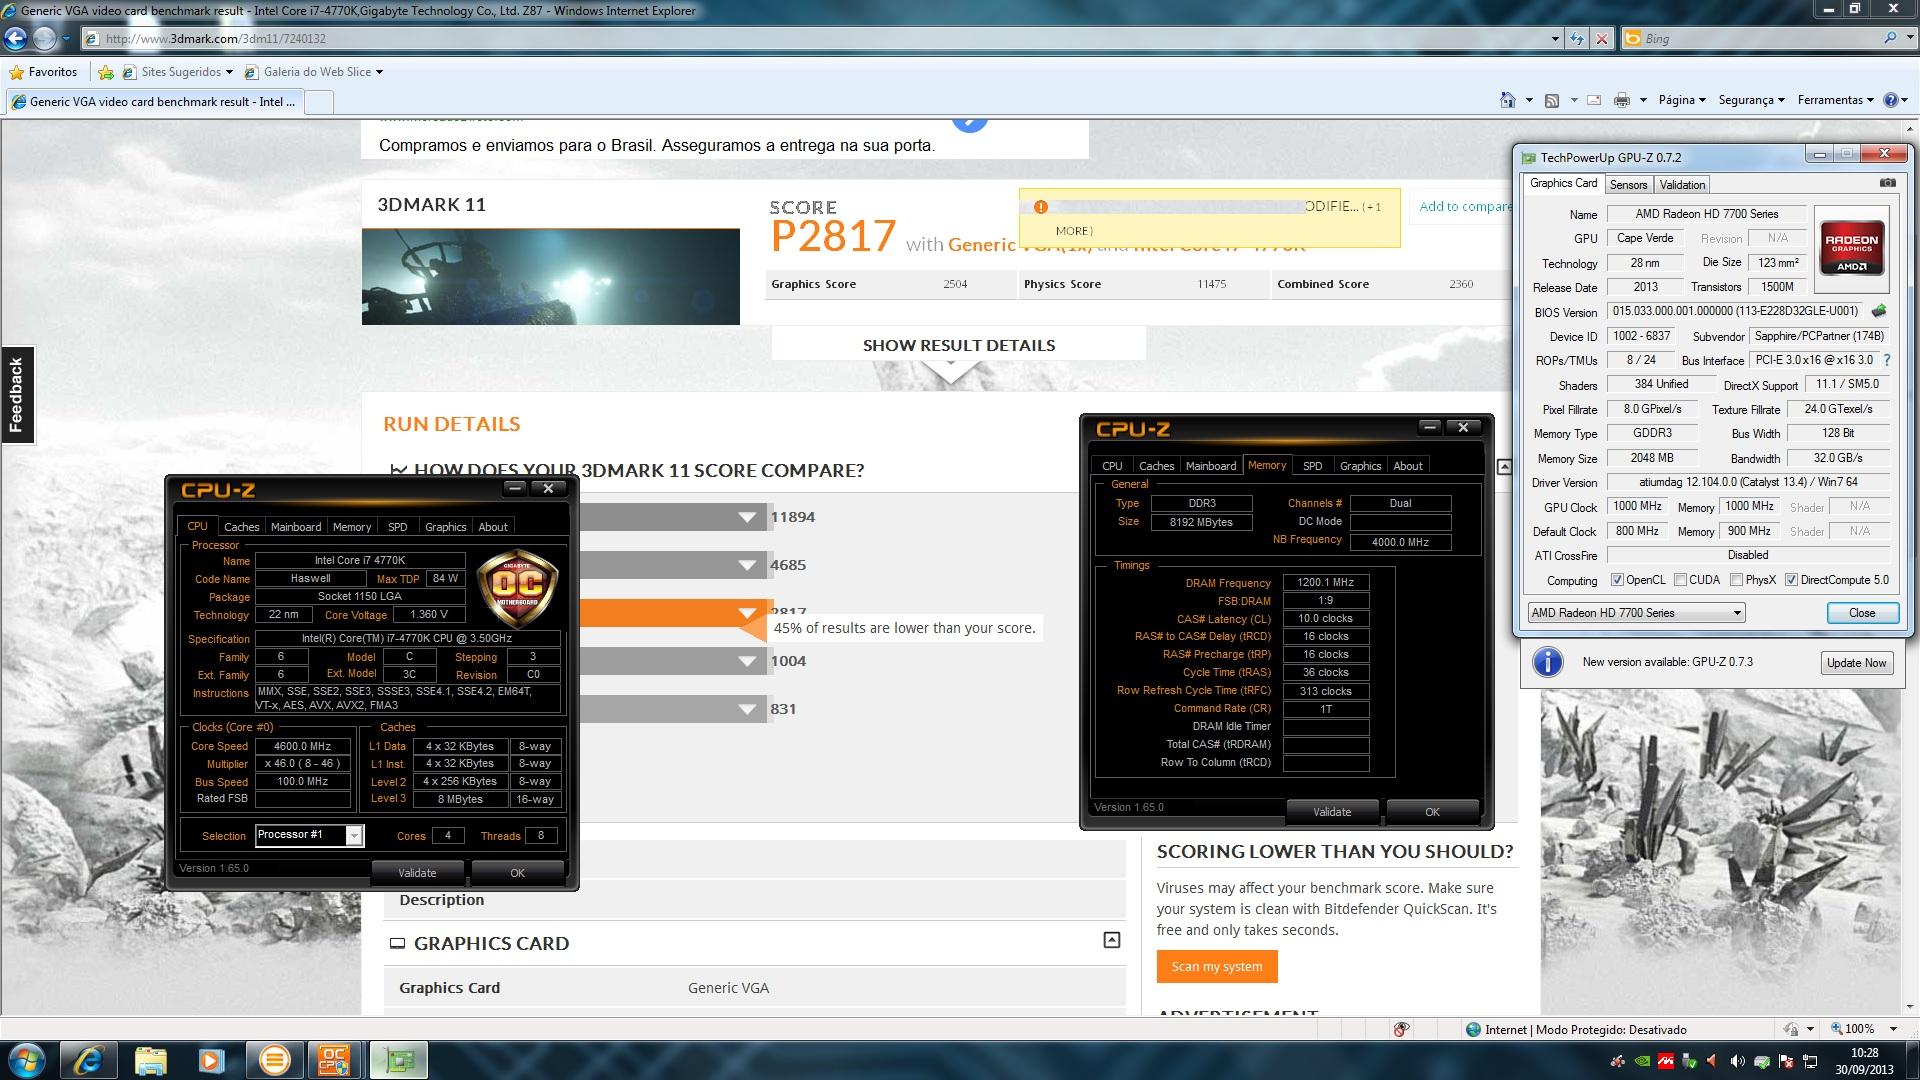This screenshot has height=1080, width=1920.
Task: Click the Add to compare link
Action: tap(1465, 206)
